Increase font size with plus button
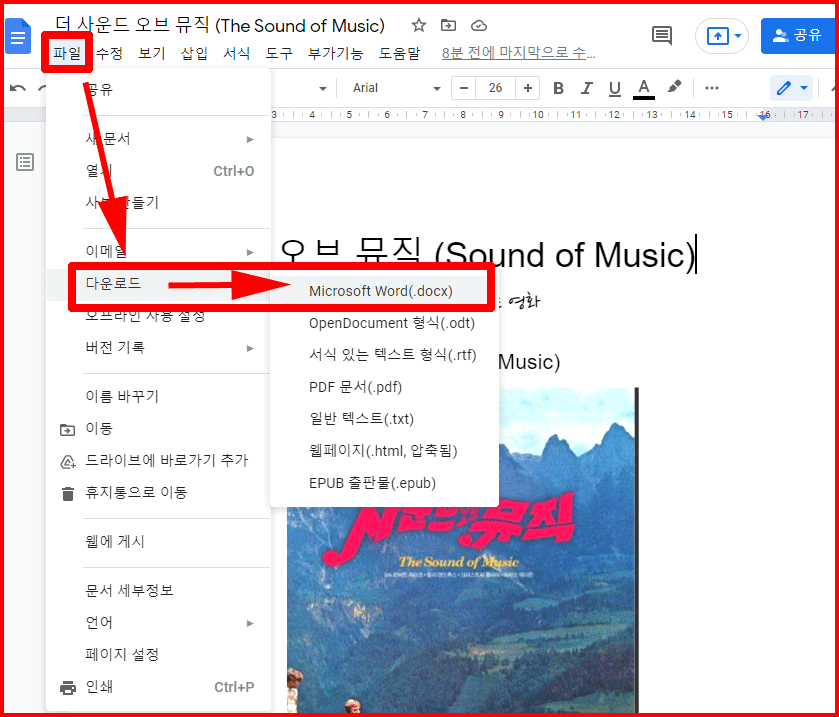The image size is (839, 717). [528, 88]
